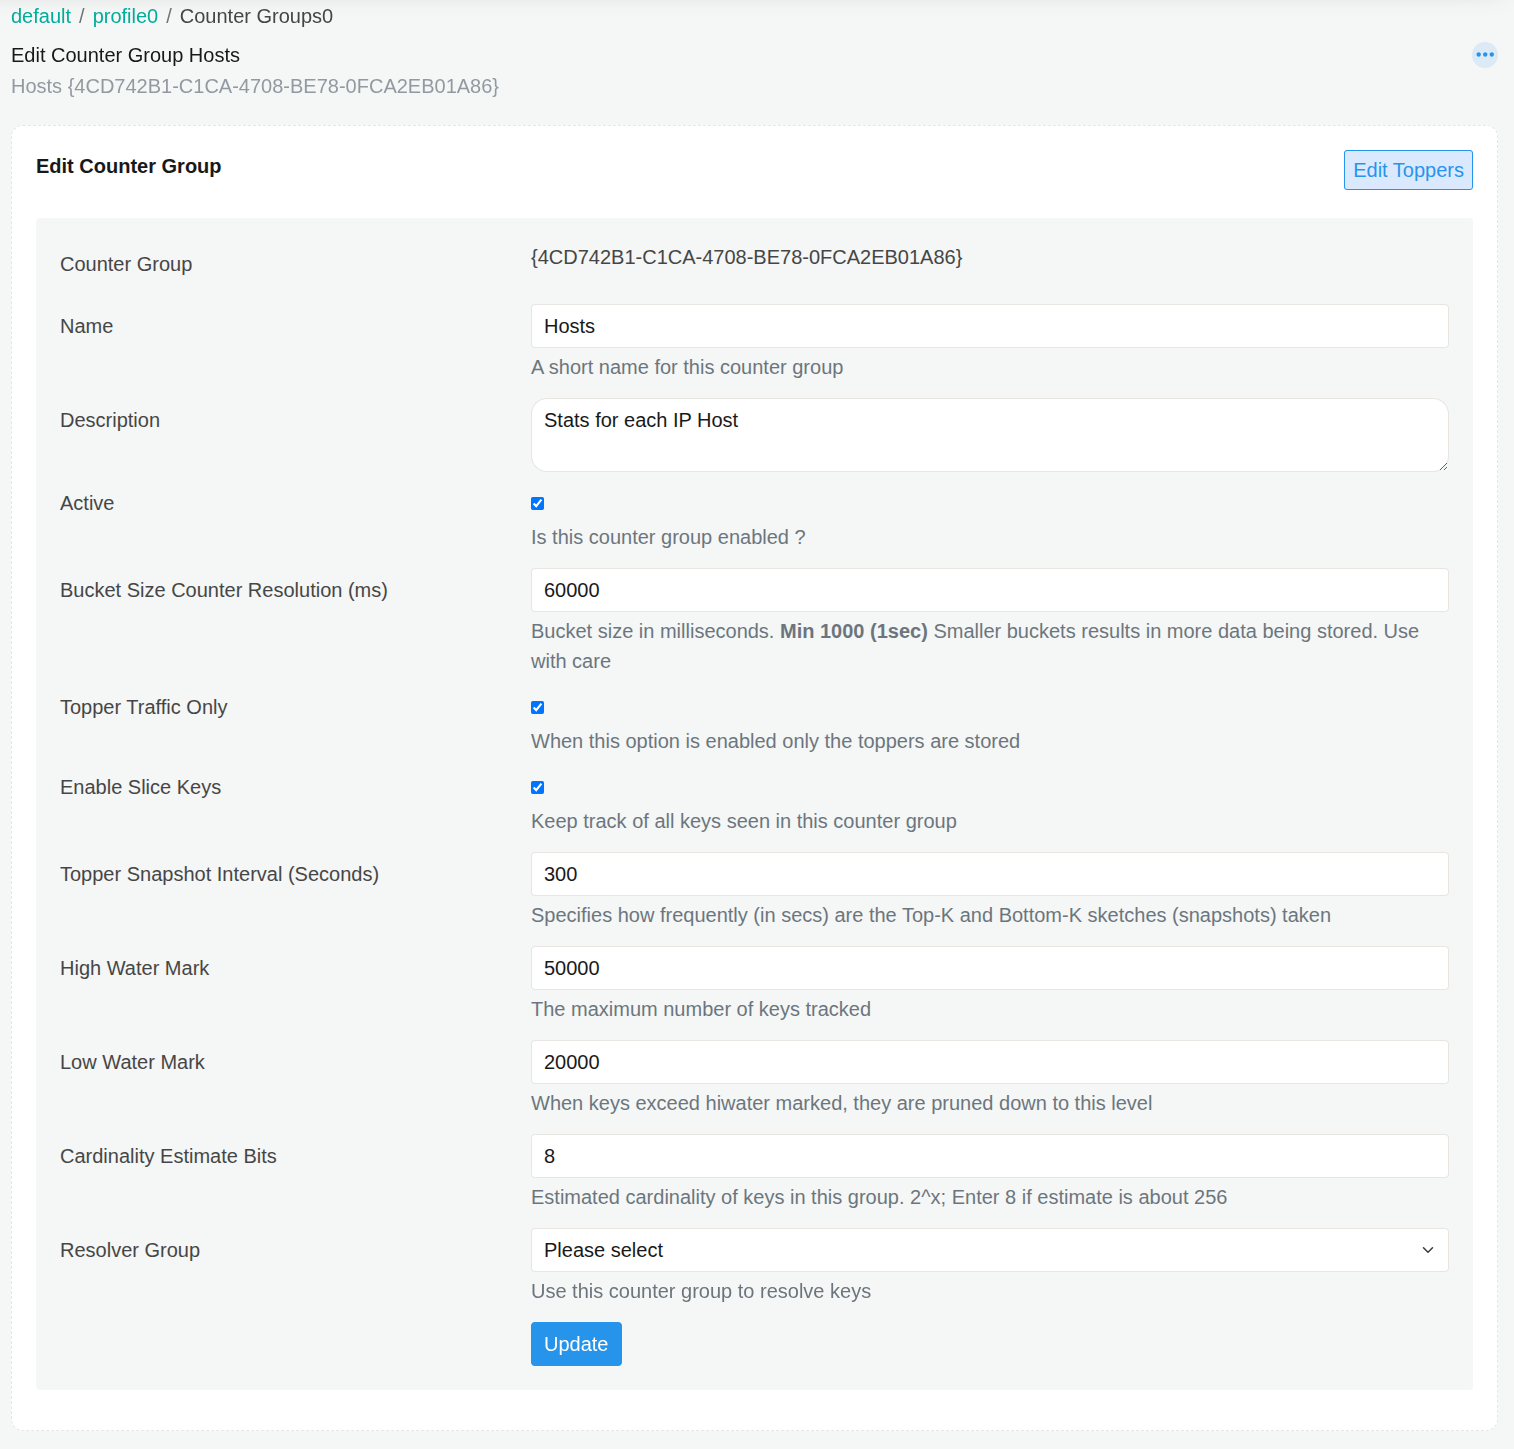
Task: Toggle the Active checkbox
Action: point(538,503)
